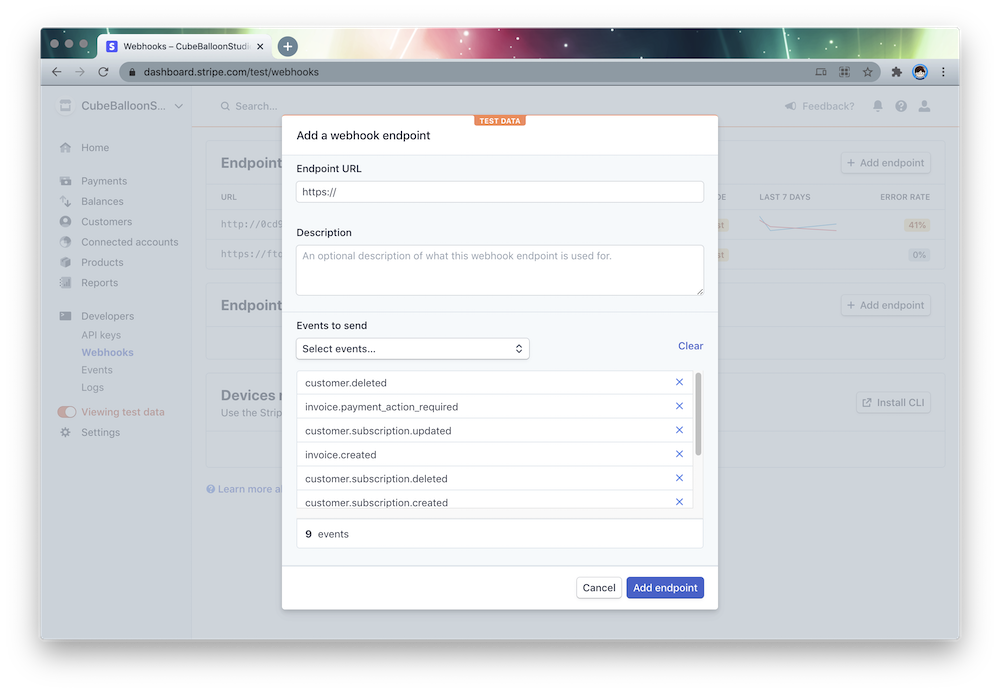The height and width of the screenshot is (693, 1000).
Task: Click the Payments card icon
Action: [65, 181]
